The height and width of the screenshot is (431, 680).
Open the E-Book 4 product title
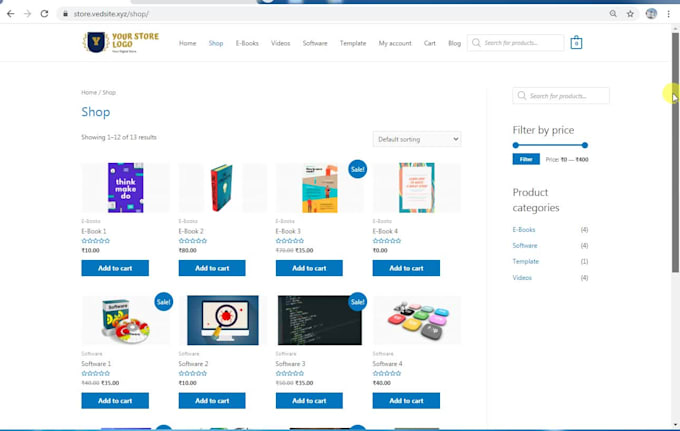coord(385,231)
